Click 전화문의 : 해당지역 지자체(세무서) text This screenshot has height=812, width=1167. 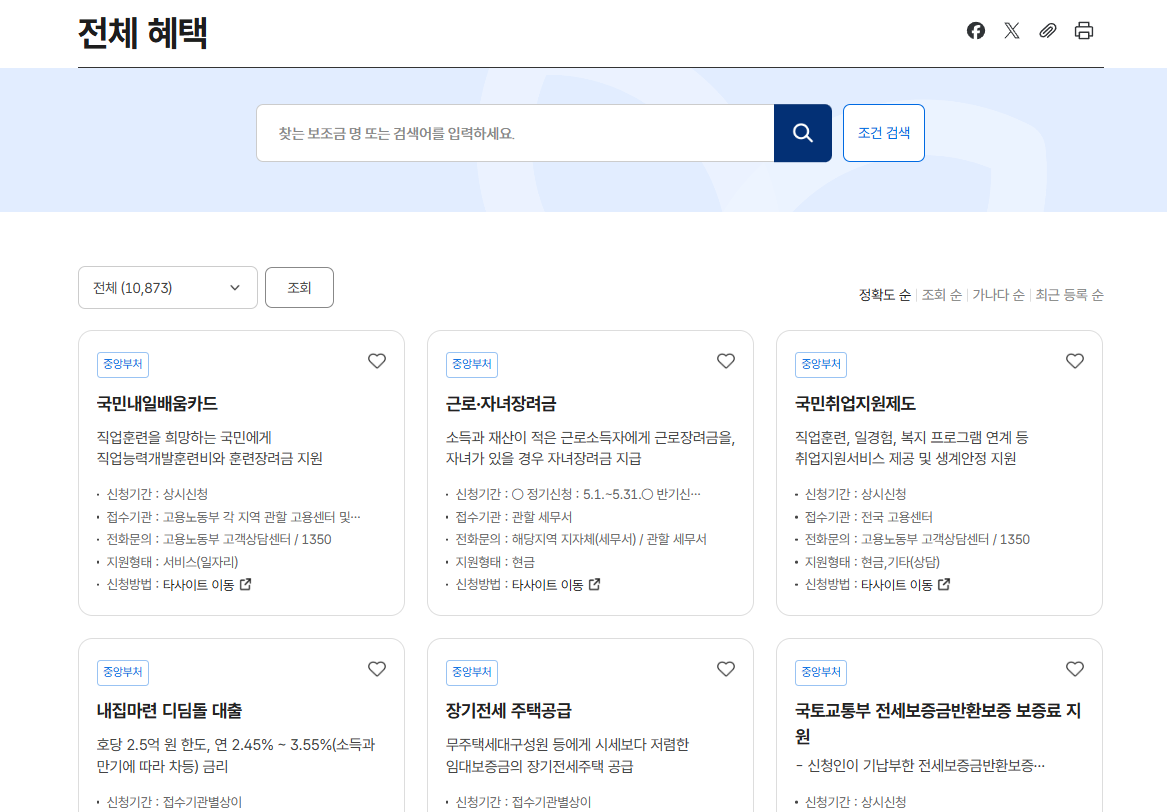click(581, 539)
